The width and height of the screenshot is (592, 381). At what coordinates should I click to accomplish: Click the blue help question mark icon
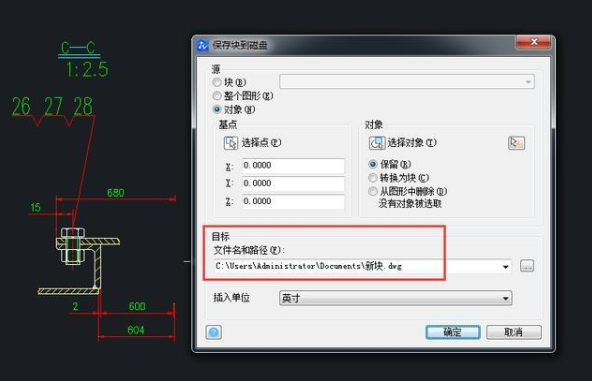[214, 332]
